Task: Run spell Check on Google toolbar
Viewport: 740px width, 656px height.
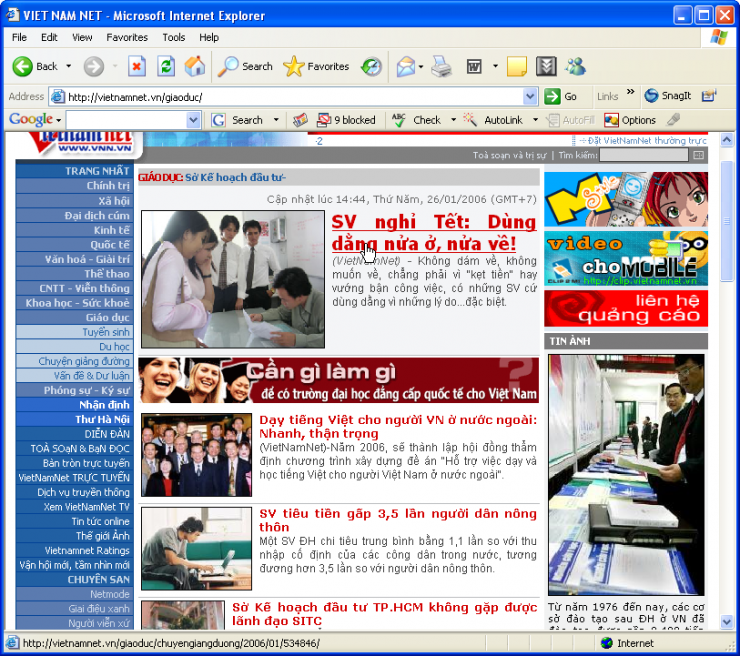Action: pos(417,120)
